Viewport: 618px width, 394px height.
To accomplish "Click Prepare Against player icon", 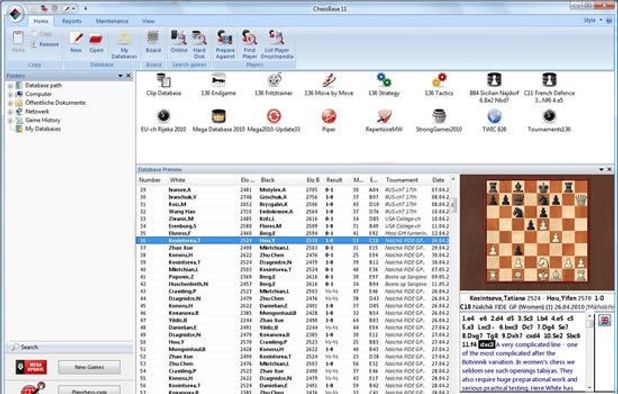I will coord(225,45).
